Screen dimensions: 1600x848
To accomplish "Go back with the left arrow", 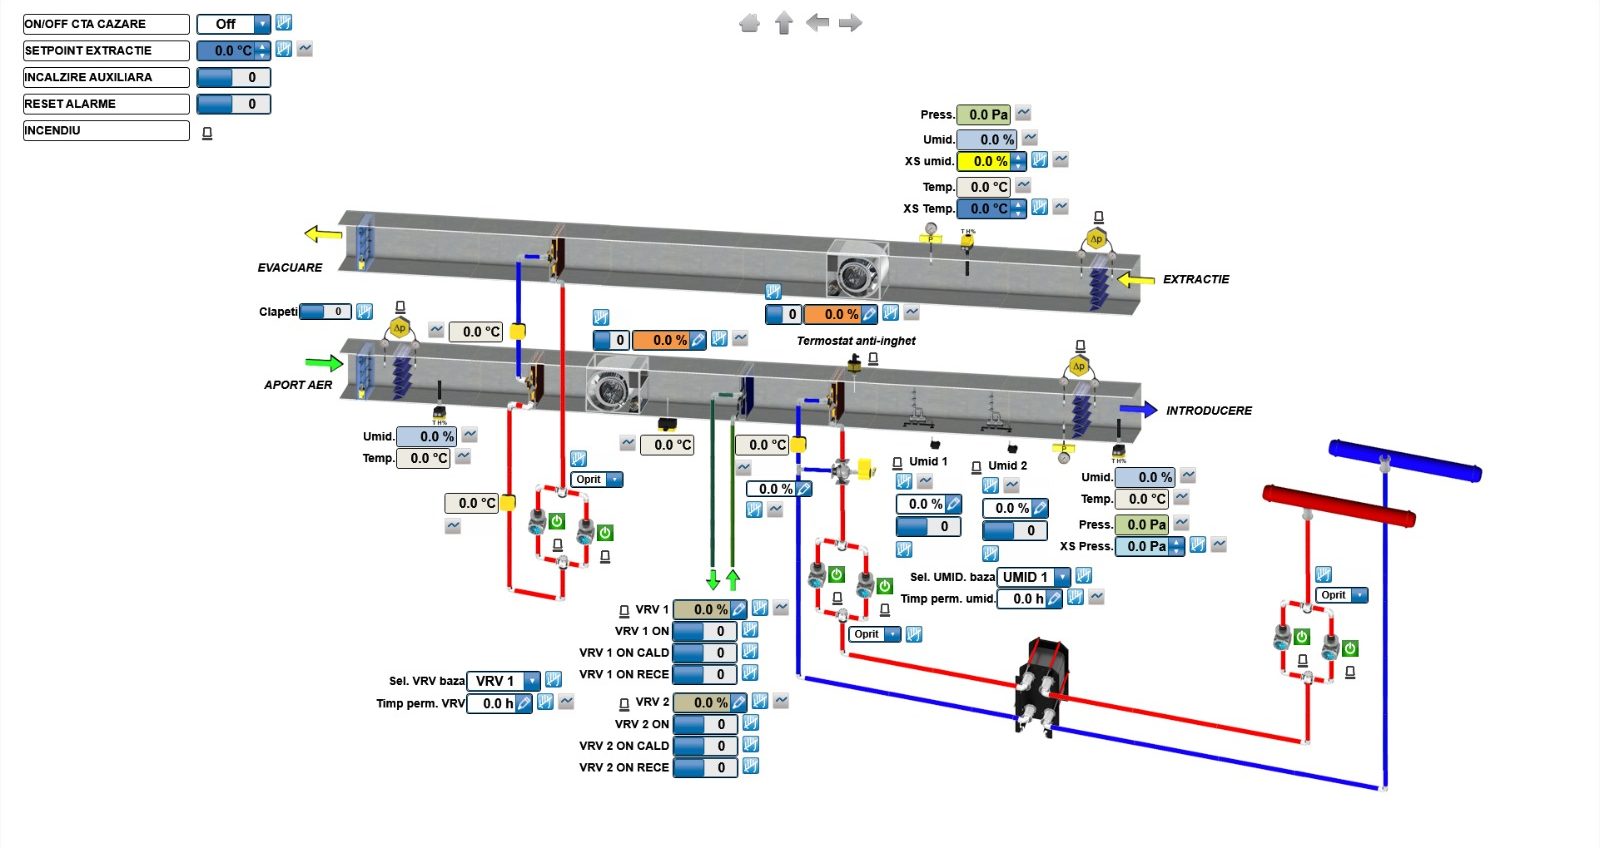I will pyautogui.click(x=817, y=22).
